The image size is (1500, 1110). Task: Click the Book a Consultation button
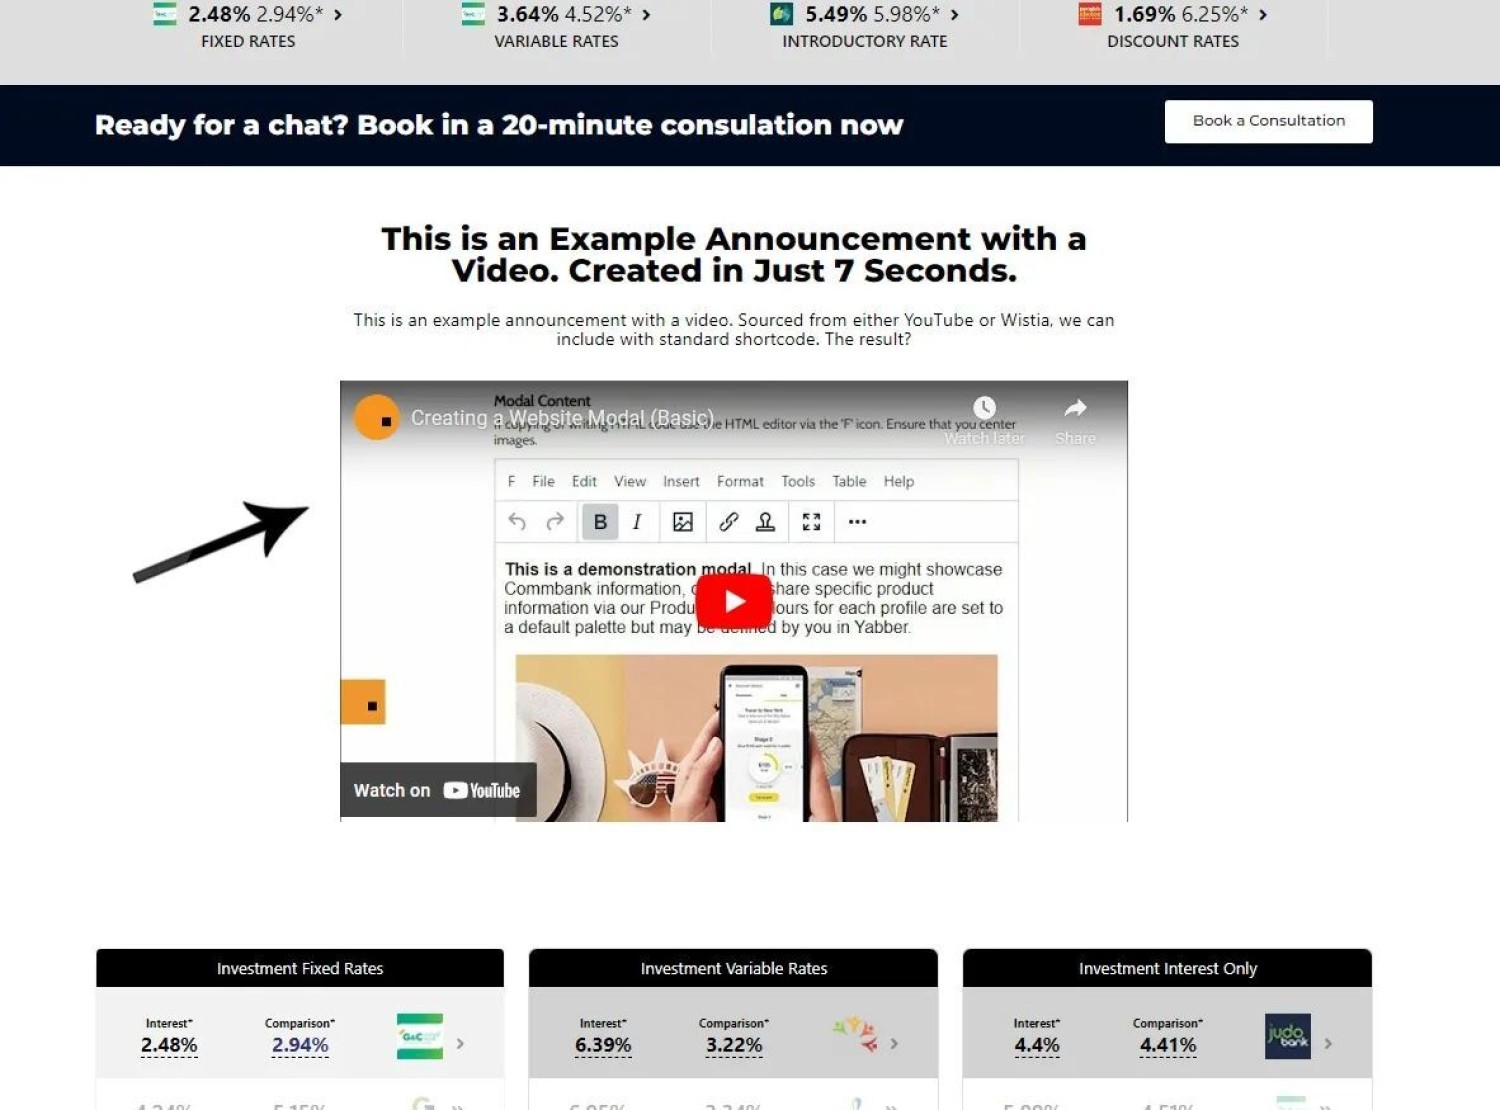[1268, 121]
